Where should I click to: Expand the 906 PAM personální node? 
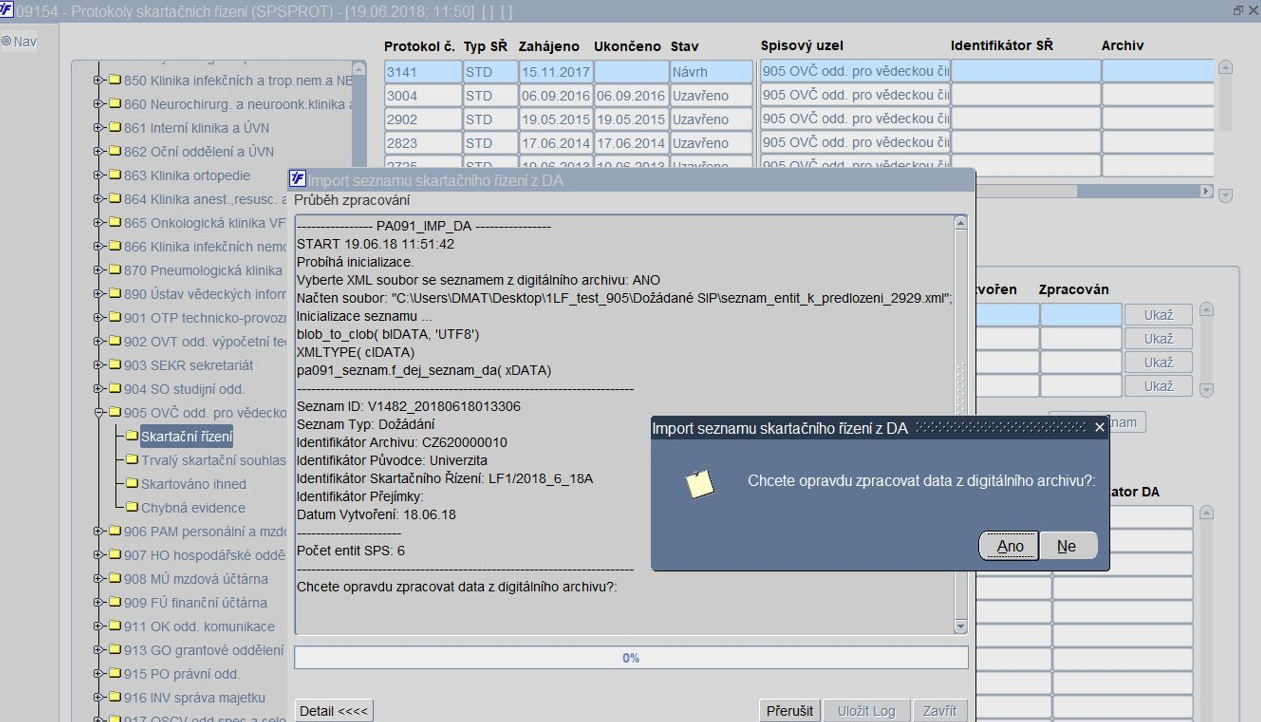pos(99,531)
